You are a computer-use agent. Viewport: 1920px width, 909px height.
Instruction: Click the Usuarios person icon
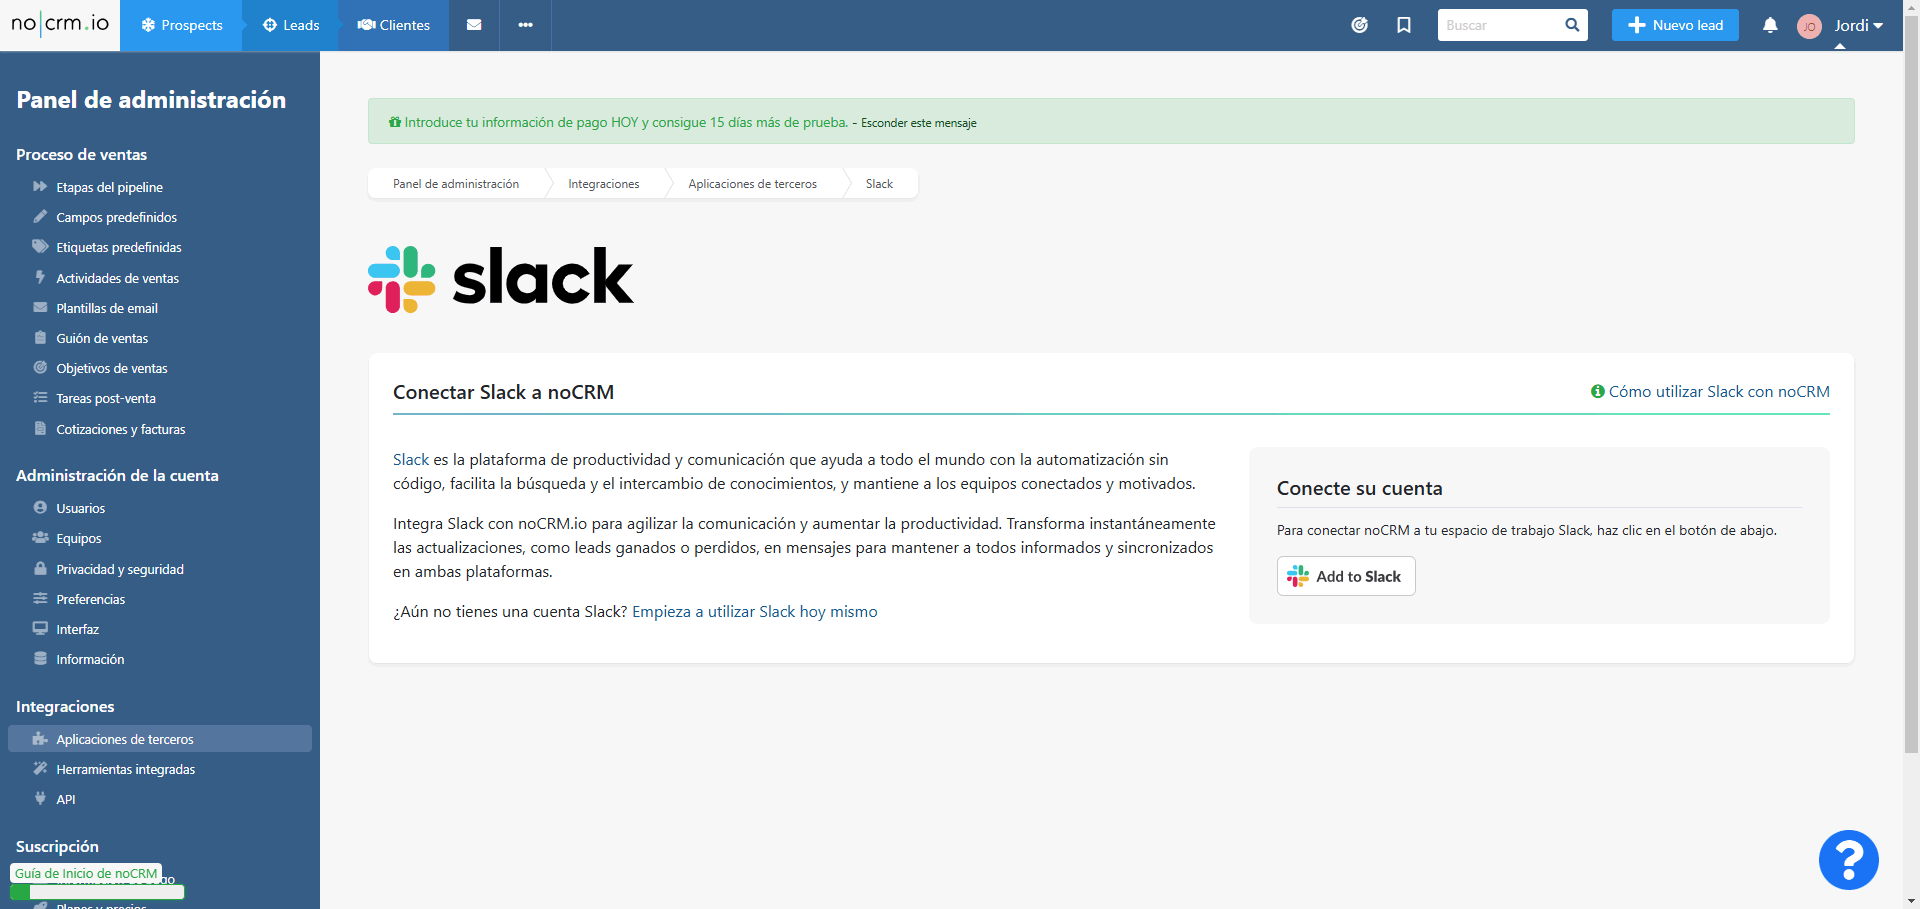(x=40, y=508)
